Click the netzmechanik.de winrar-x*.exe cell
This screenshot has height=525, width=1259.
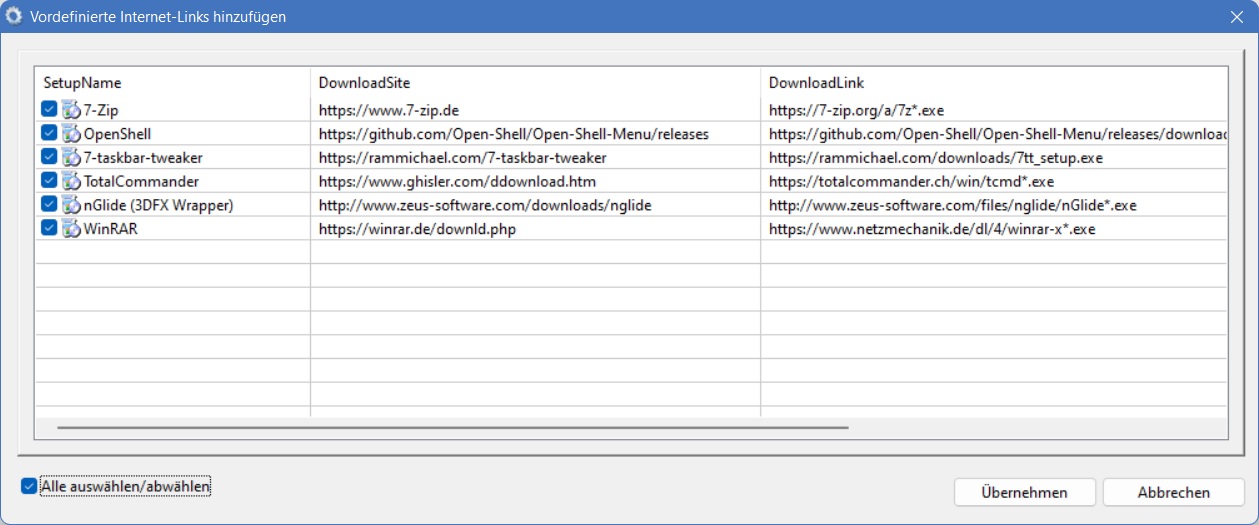click(x=994, y=228)
